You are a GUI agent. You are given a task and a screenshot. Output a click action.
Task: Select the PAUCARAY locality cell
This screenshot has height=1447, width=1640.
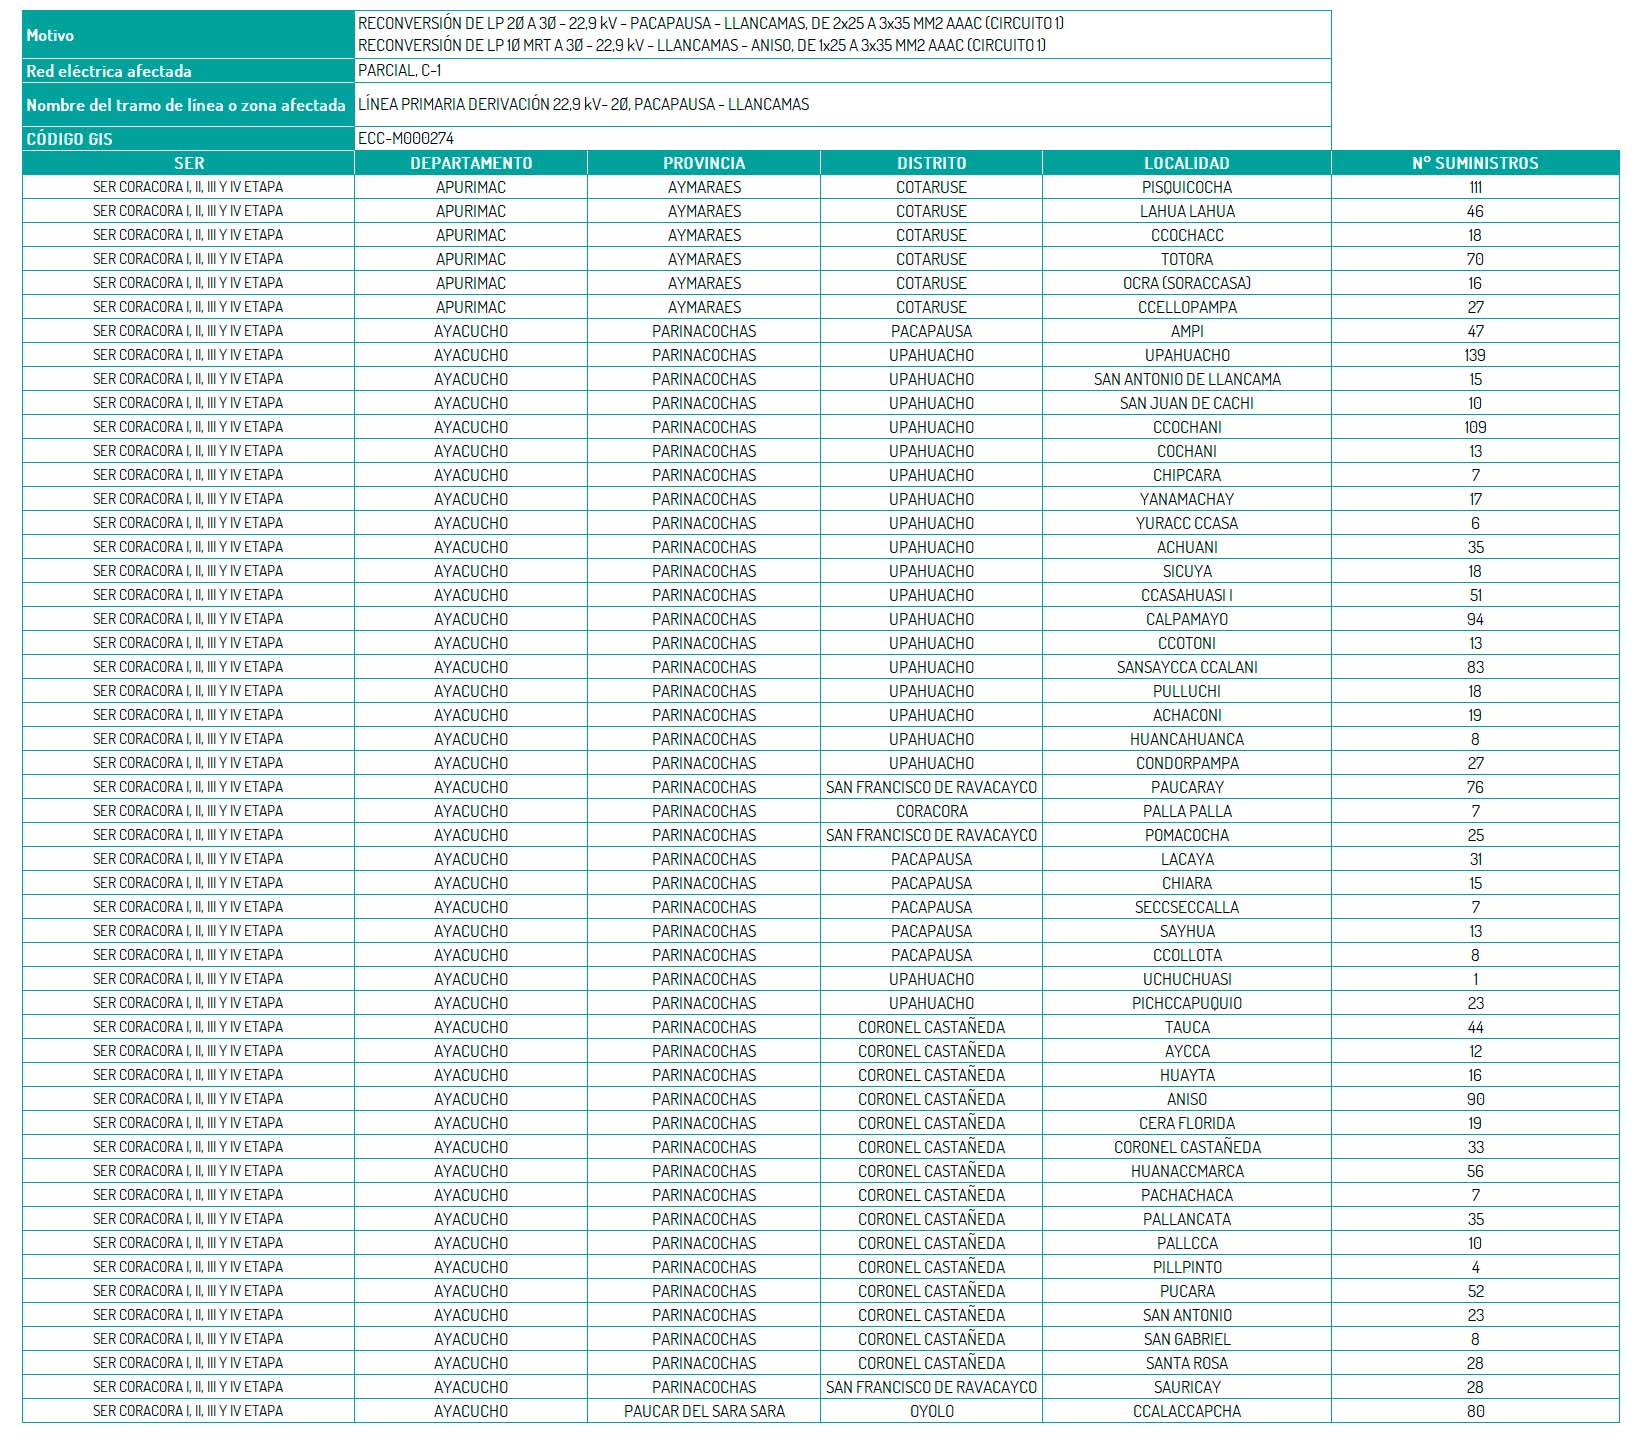1187,787
